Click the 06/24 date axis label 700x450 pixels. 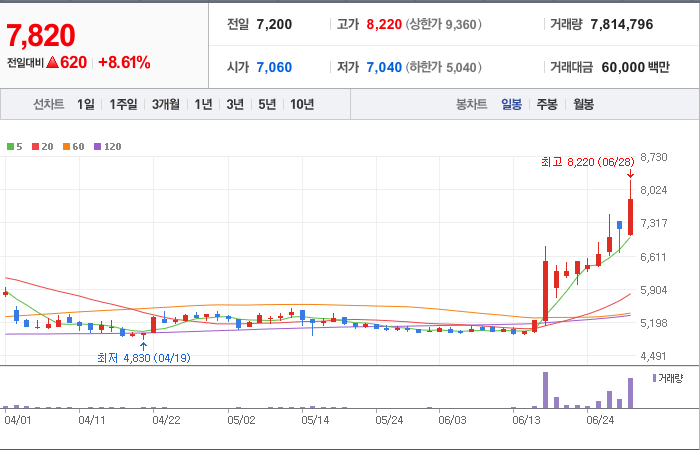600,420
